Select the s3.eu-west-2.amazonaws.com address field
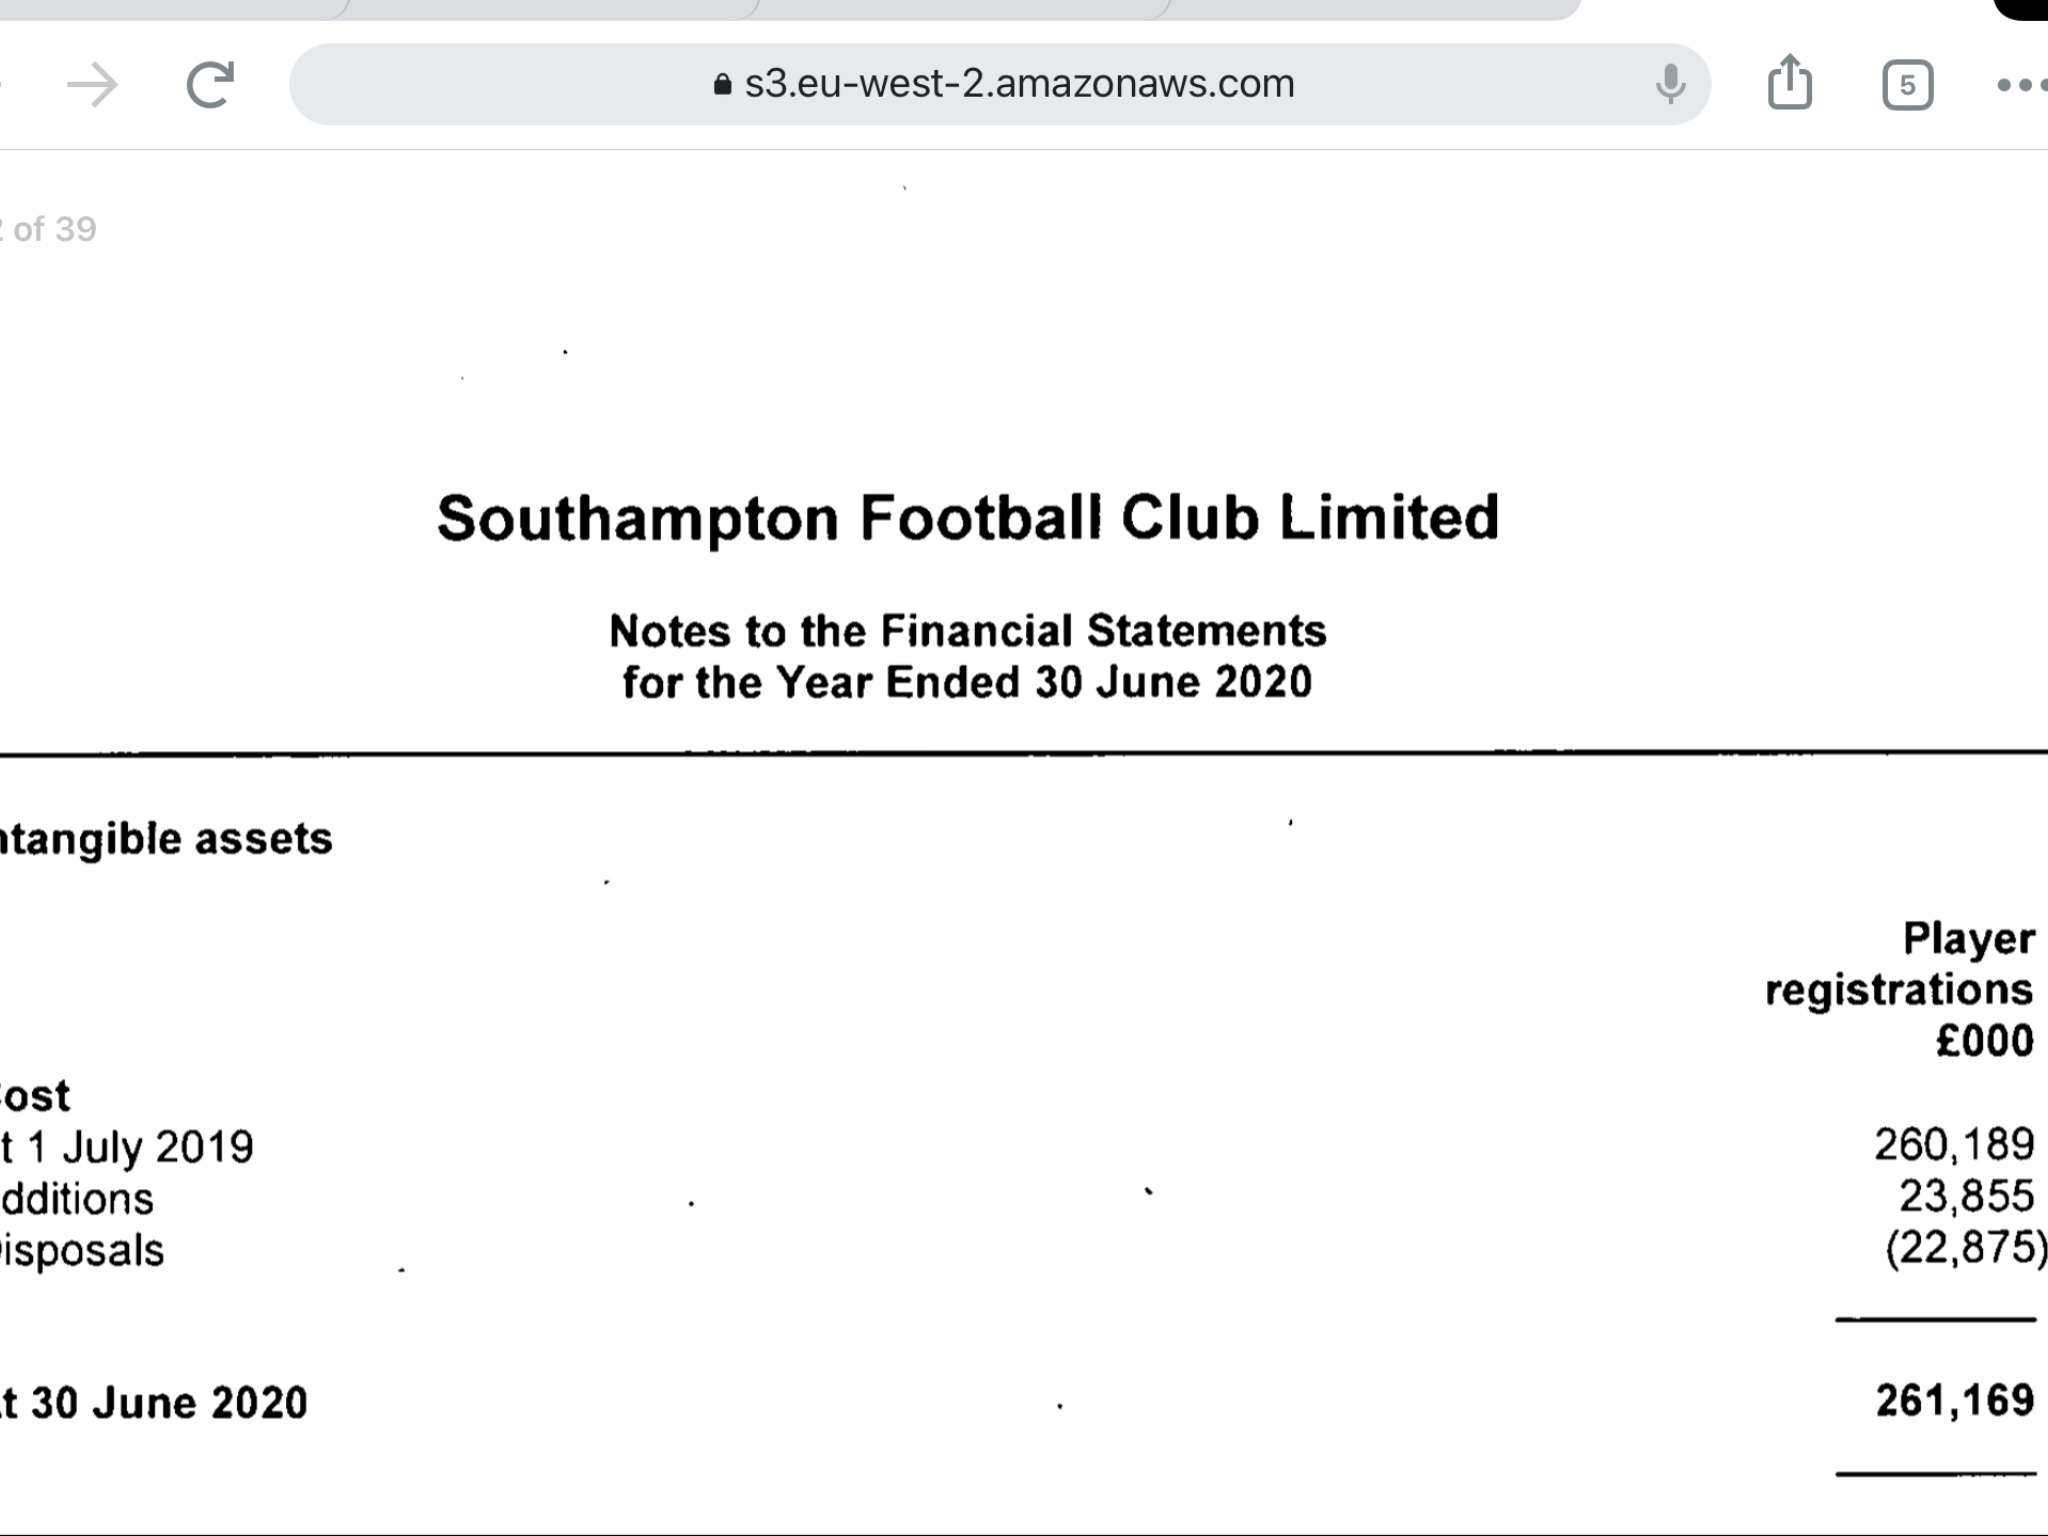Viewport: 2048px width, 1536px height. tap(1000, 84)
